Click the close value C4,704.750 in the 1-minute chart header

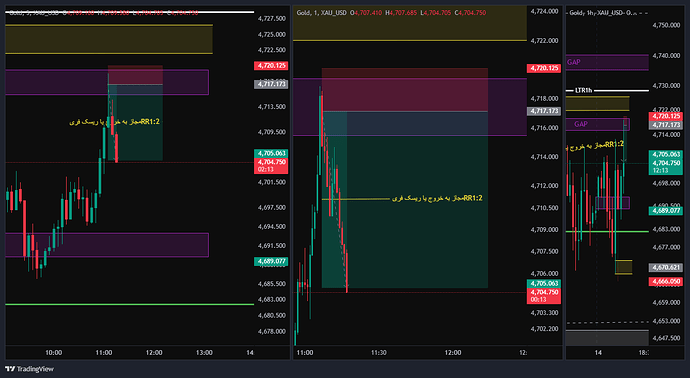click(x=470, y=13)
